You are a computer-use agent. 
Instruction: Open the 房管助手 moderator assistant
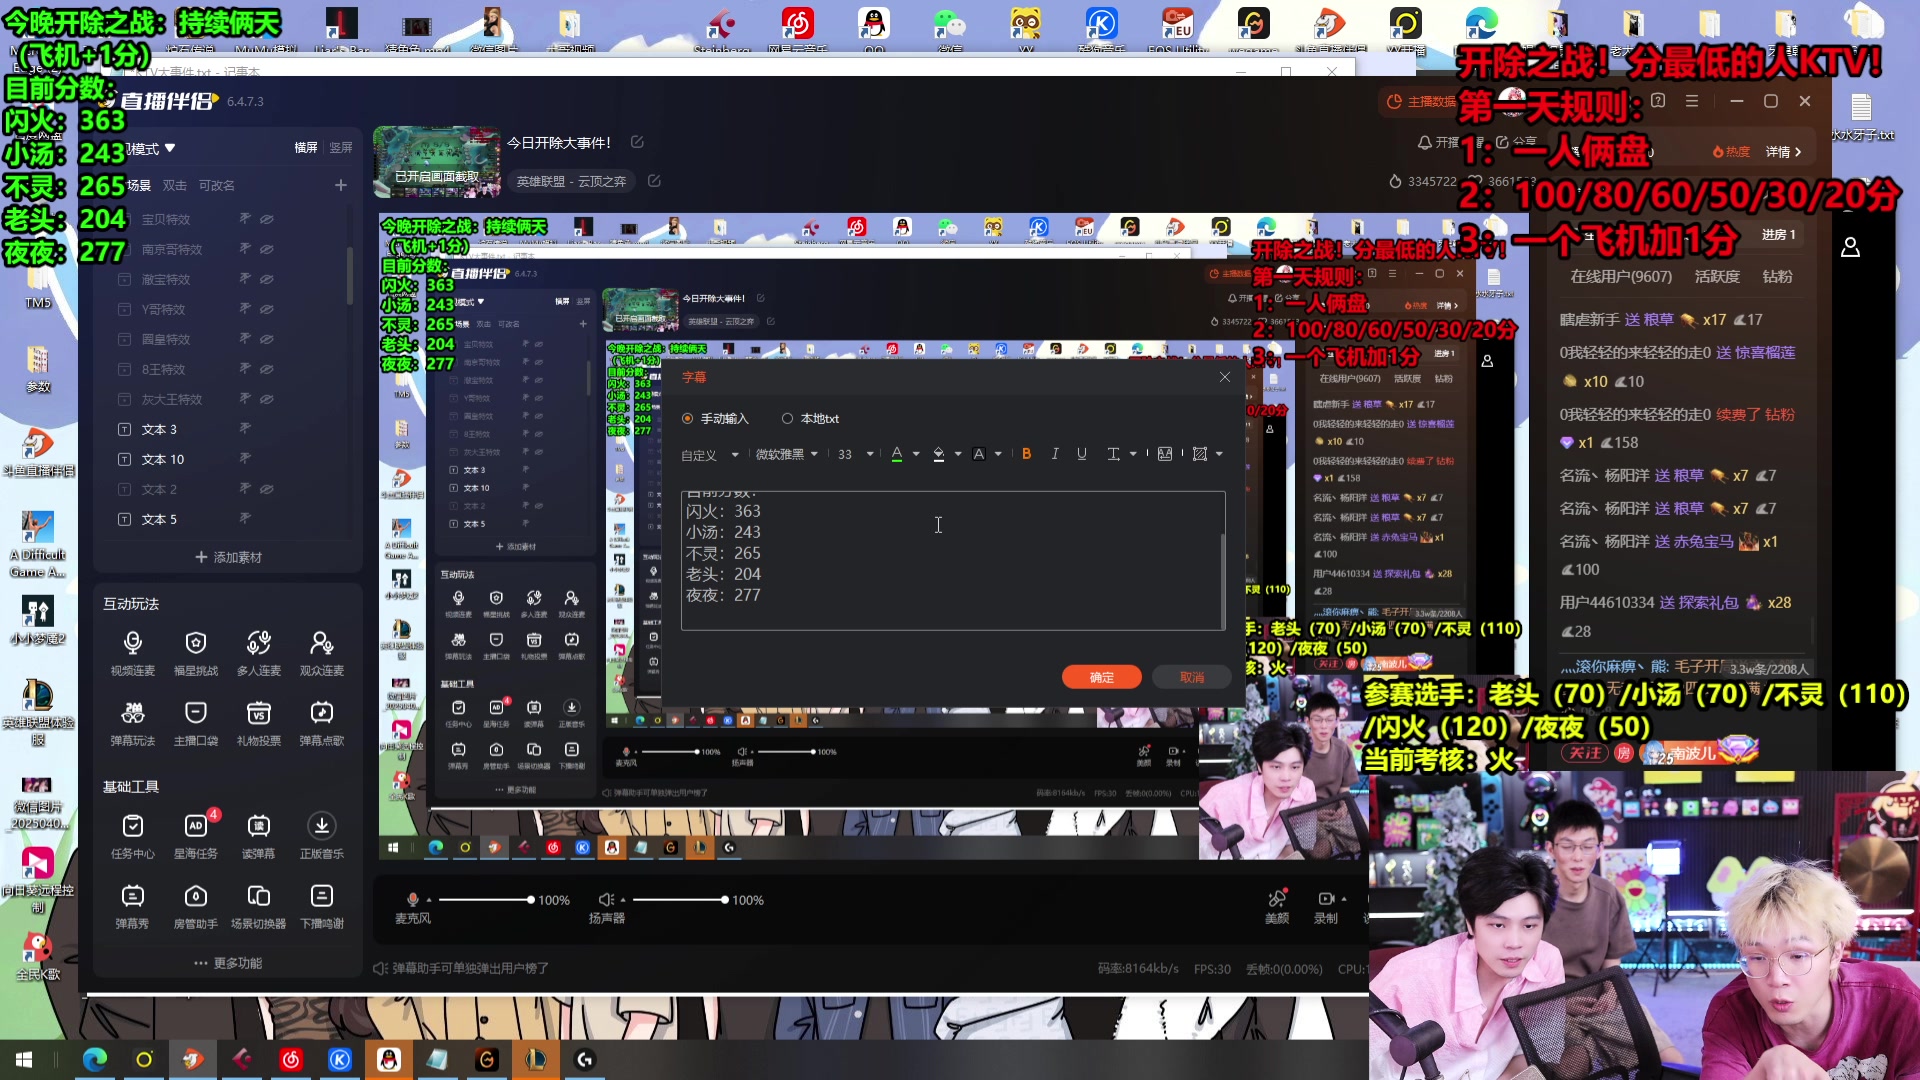click(x=195, y=906)
